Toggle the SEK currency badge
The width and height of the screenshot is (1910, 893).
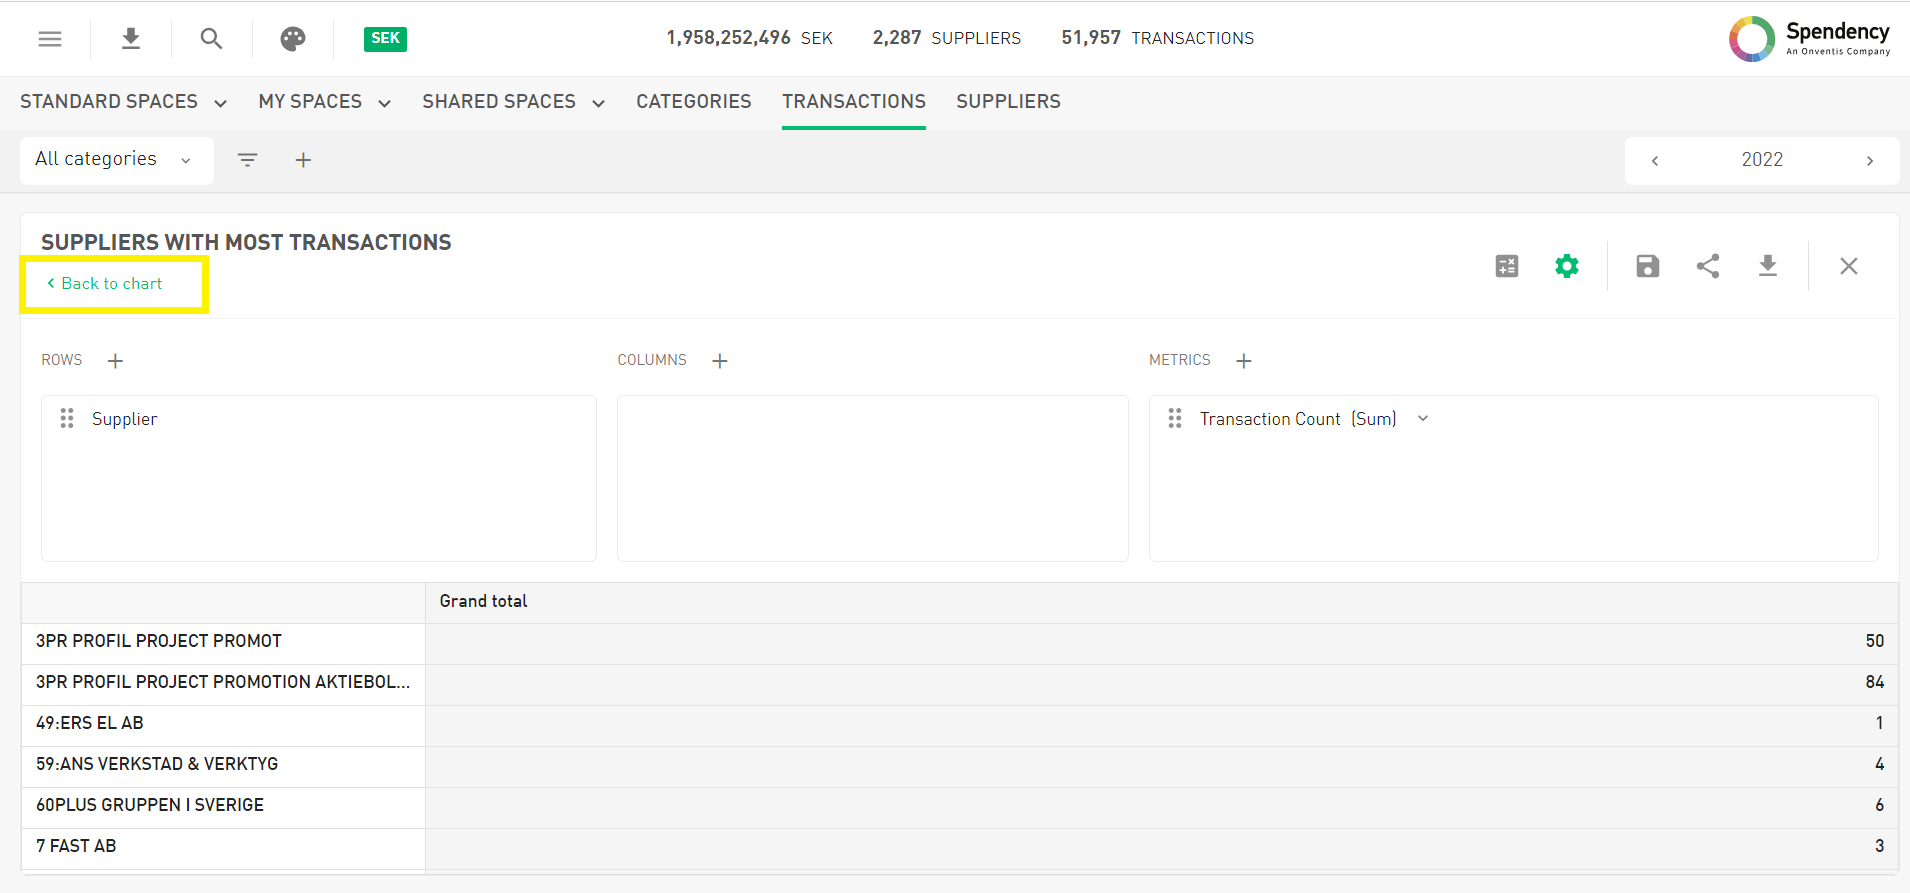coord(385,39)
